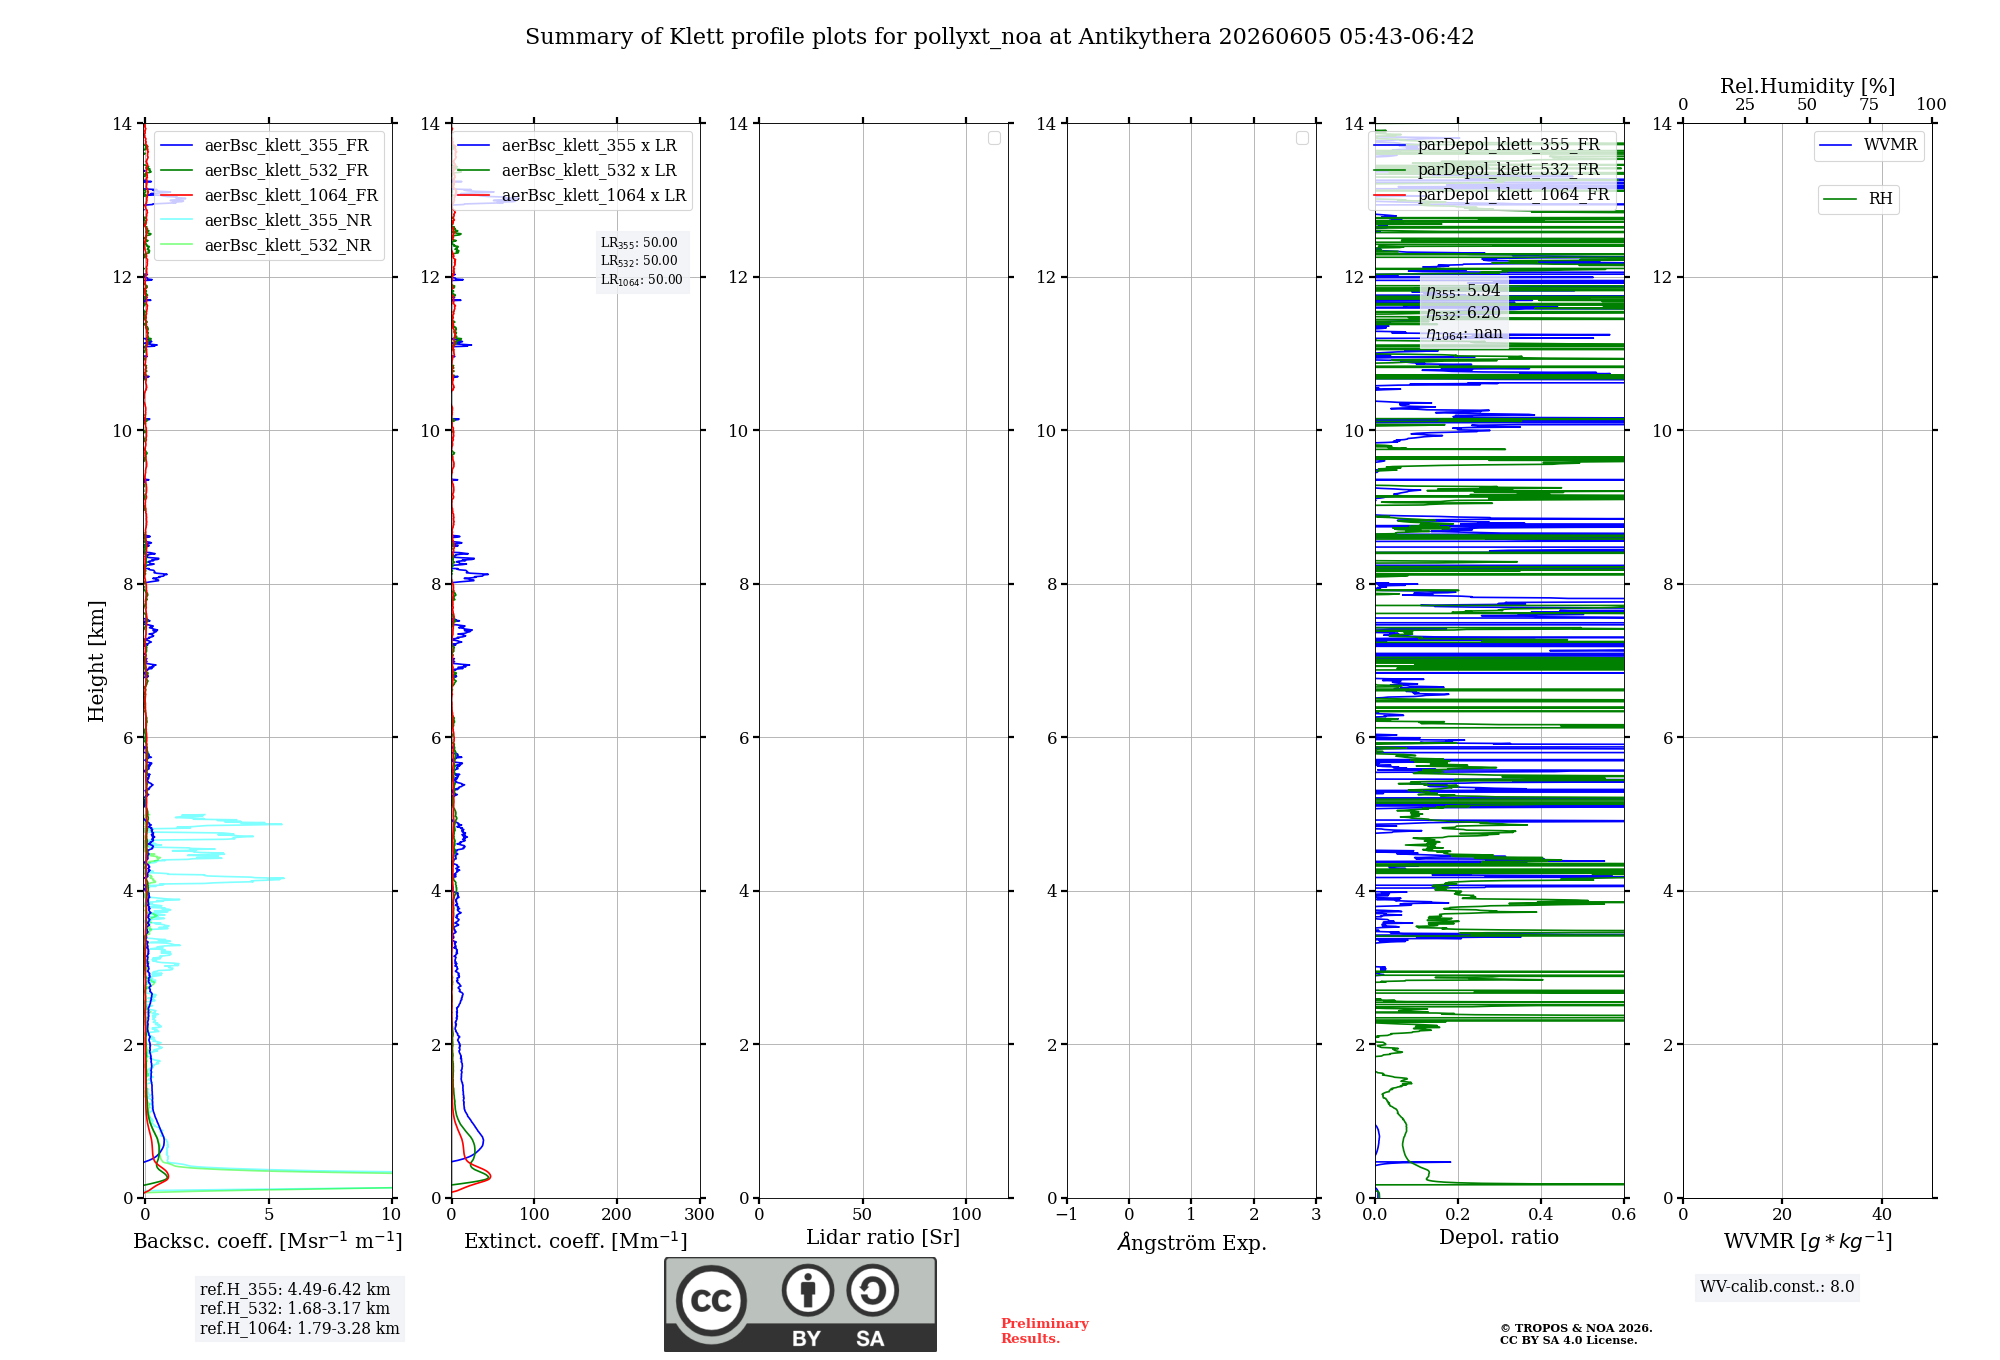2000x1360 pixels.
Task: Click legend entry 'aerBsc_klett_532 x LR'
Action: pos(589,171)
